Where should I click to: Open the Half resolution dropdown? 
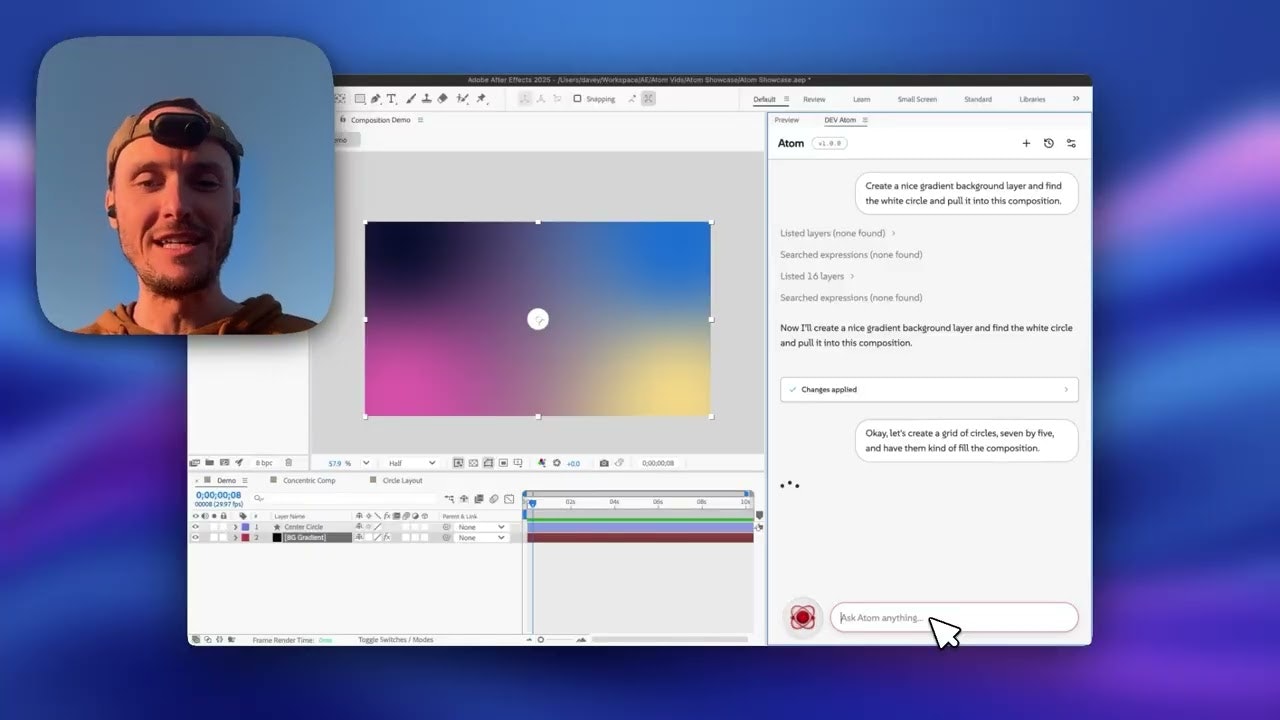point(412,463)
